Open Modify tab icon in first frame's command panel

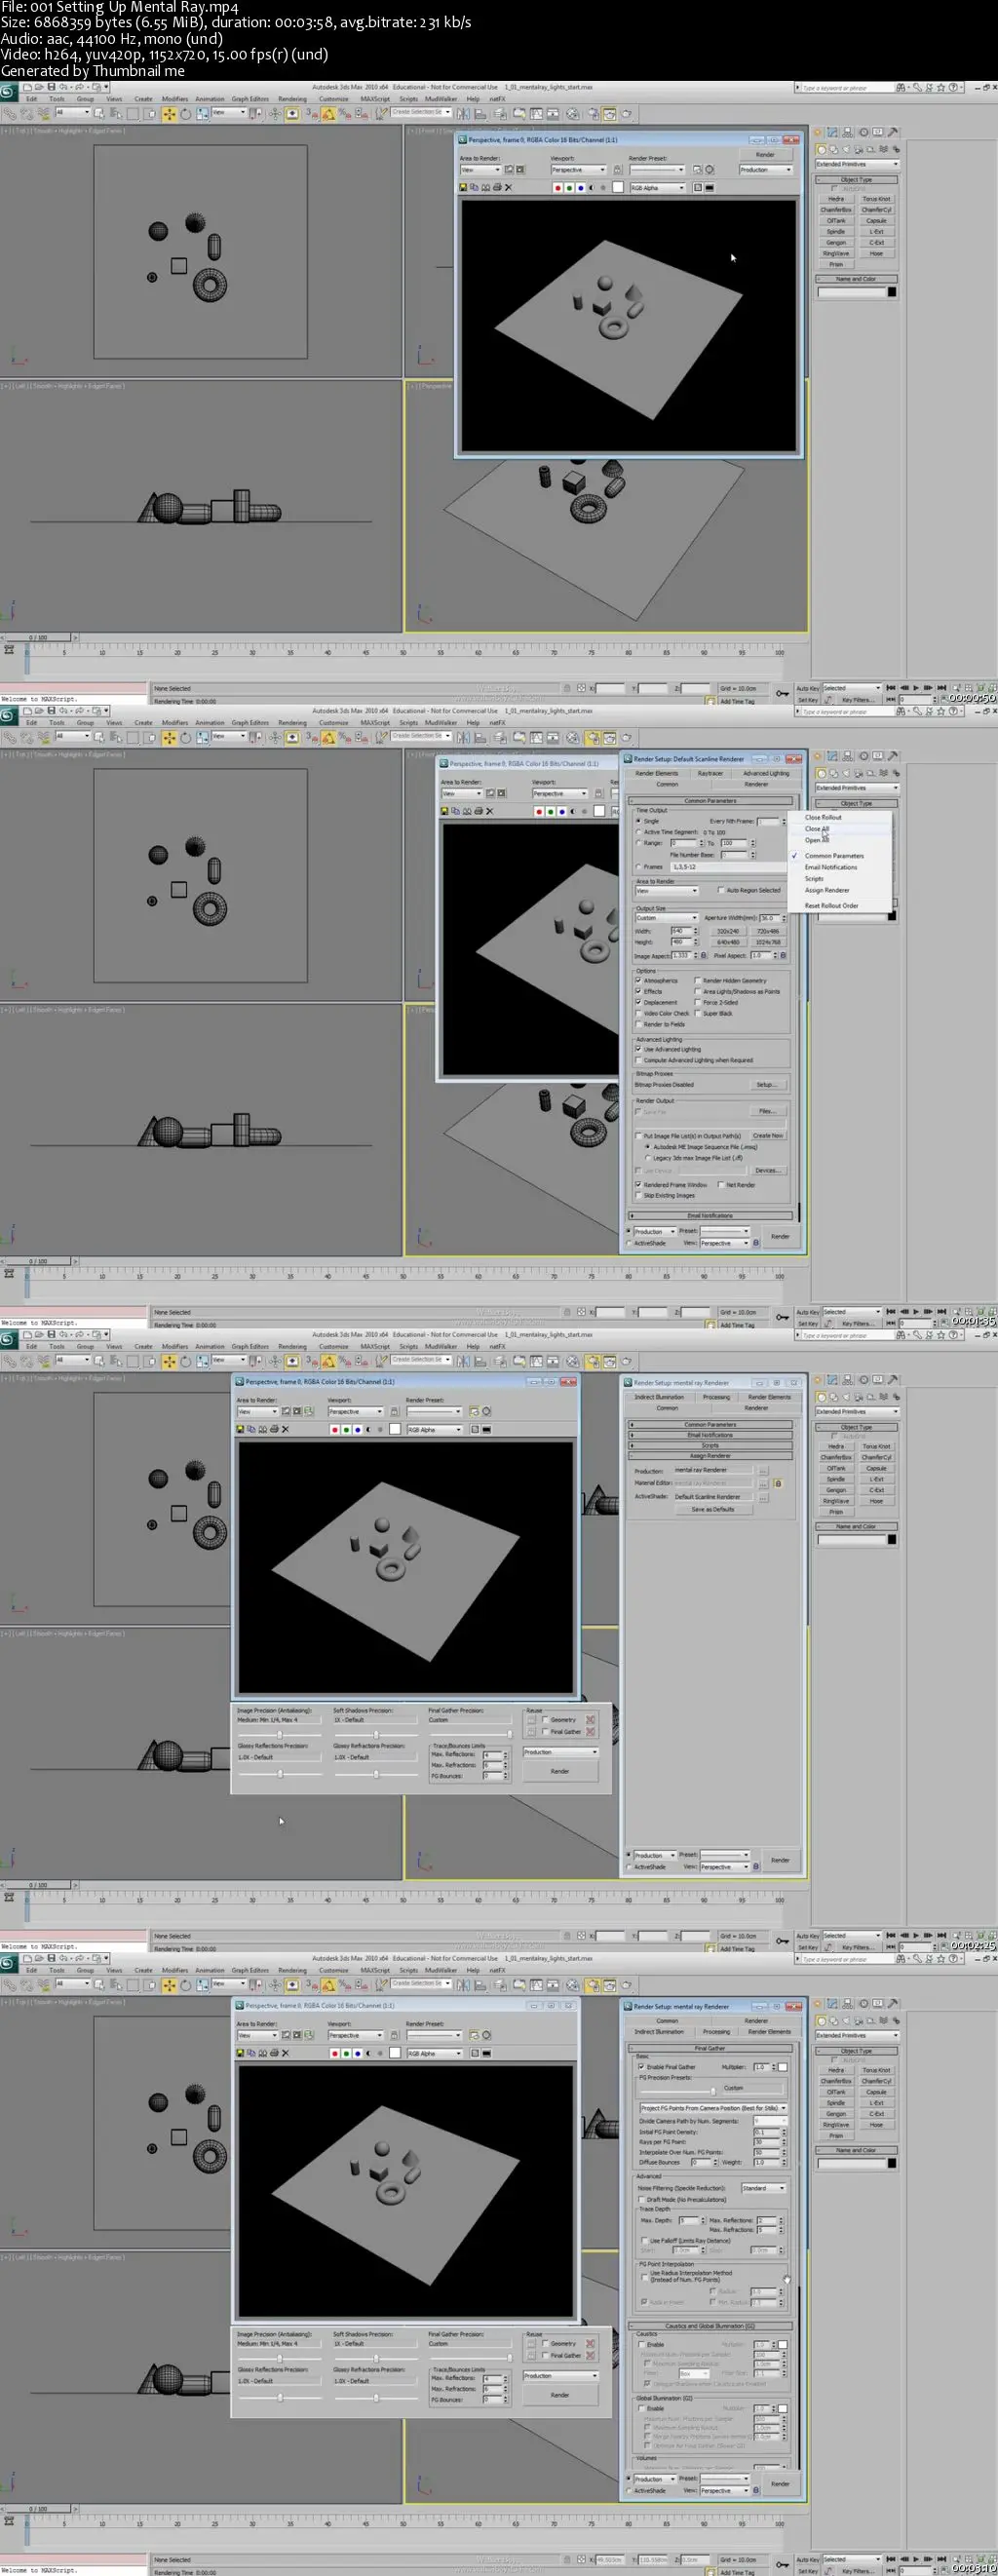tap(834, 132)
